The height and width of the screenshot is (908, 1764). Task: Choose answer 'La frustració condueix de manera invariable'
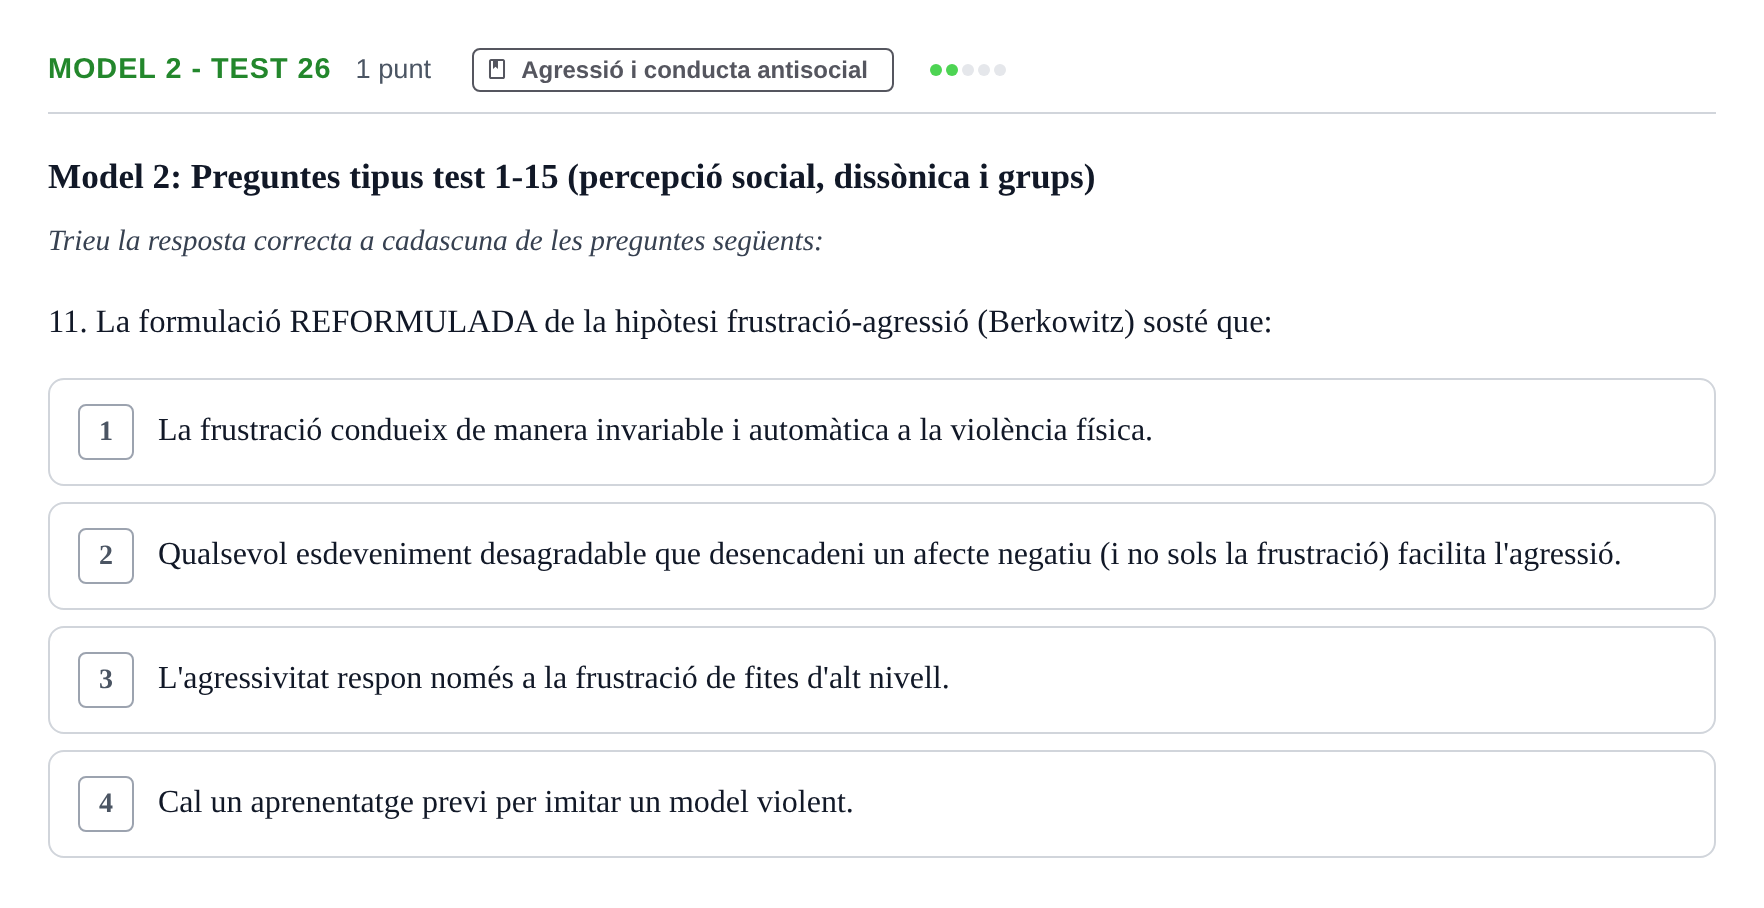point(881,432)
